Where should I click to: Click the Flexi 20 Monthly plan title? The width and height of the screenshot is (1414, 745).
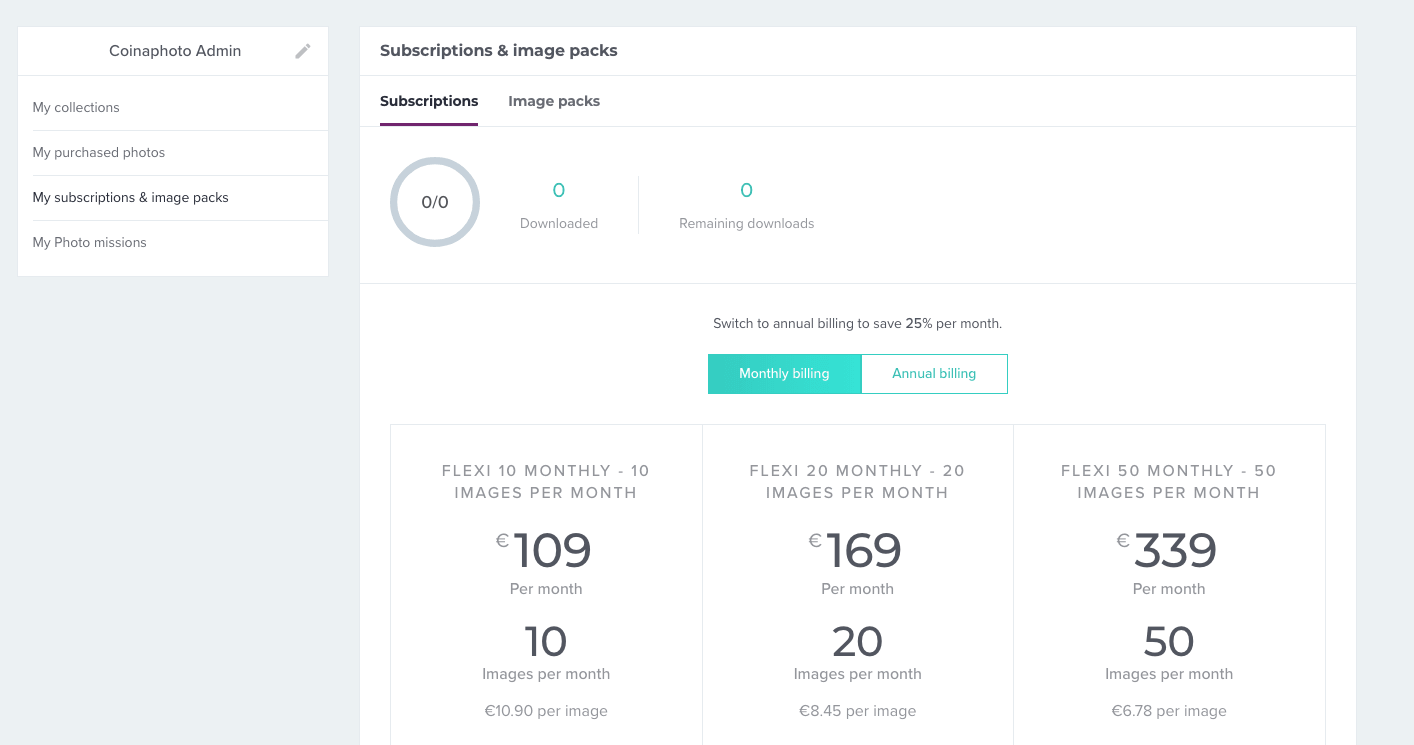tap(857, 481)
